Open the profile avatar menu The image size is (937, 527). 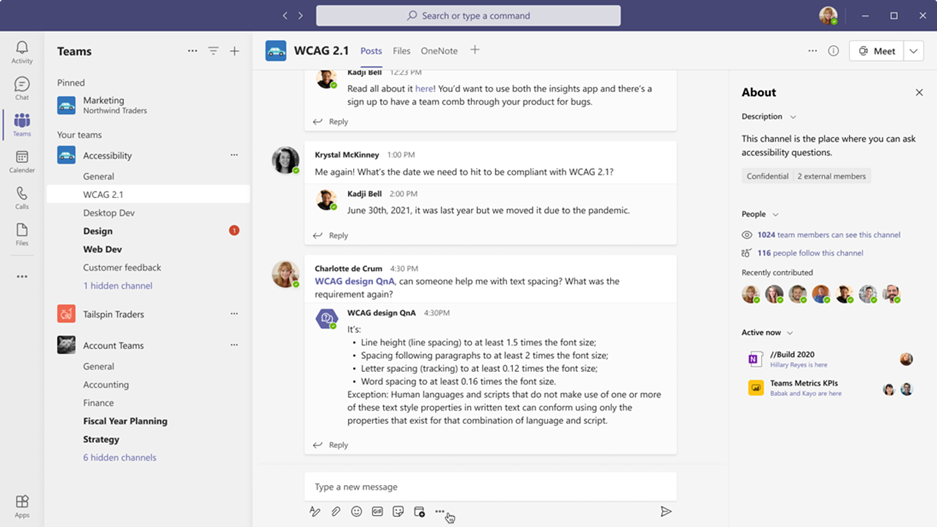(x=828, y=16)
